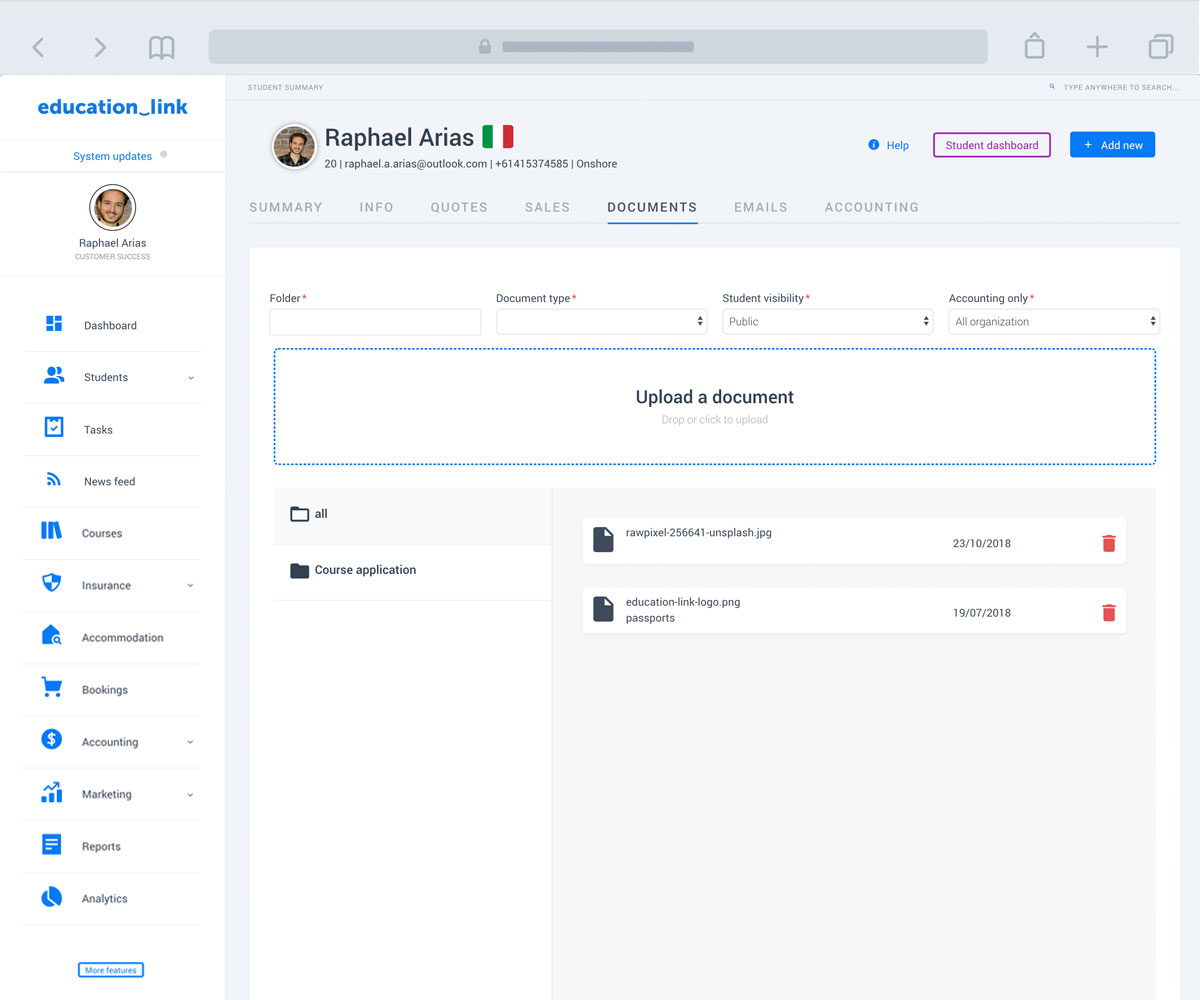Click the search magnifier at top right

click(x=1051, y=87)
